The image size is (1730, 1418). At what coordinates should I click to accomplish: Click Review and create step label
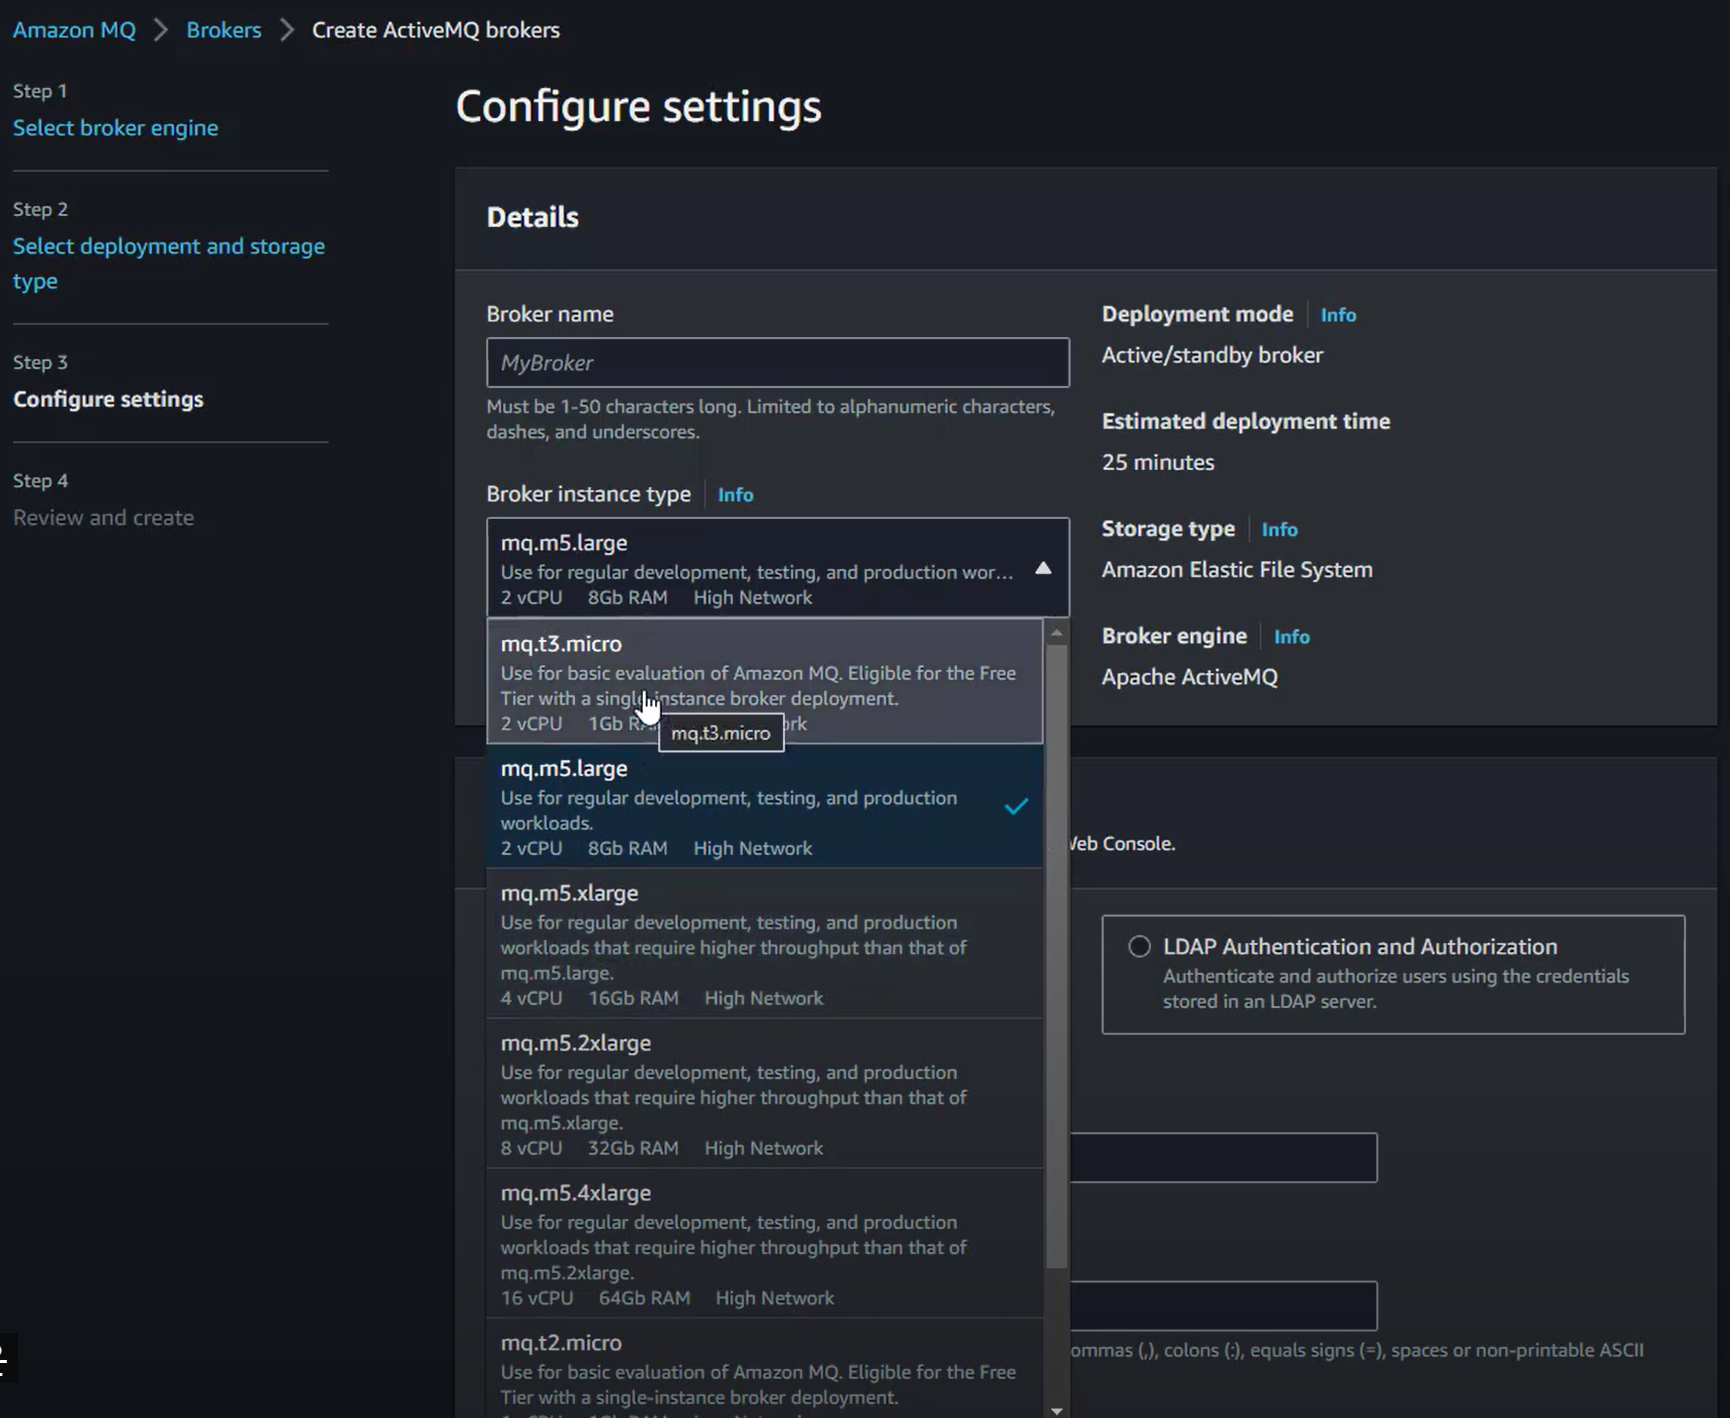point(103,518)
